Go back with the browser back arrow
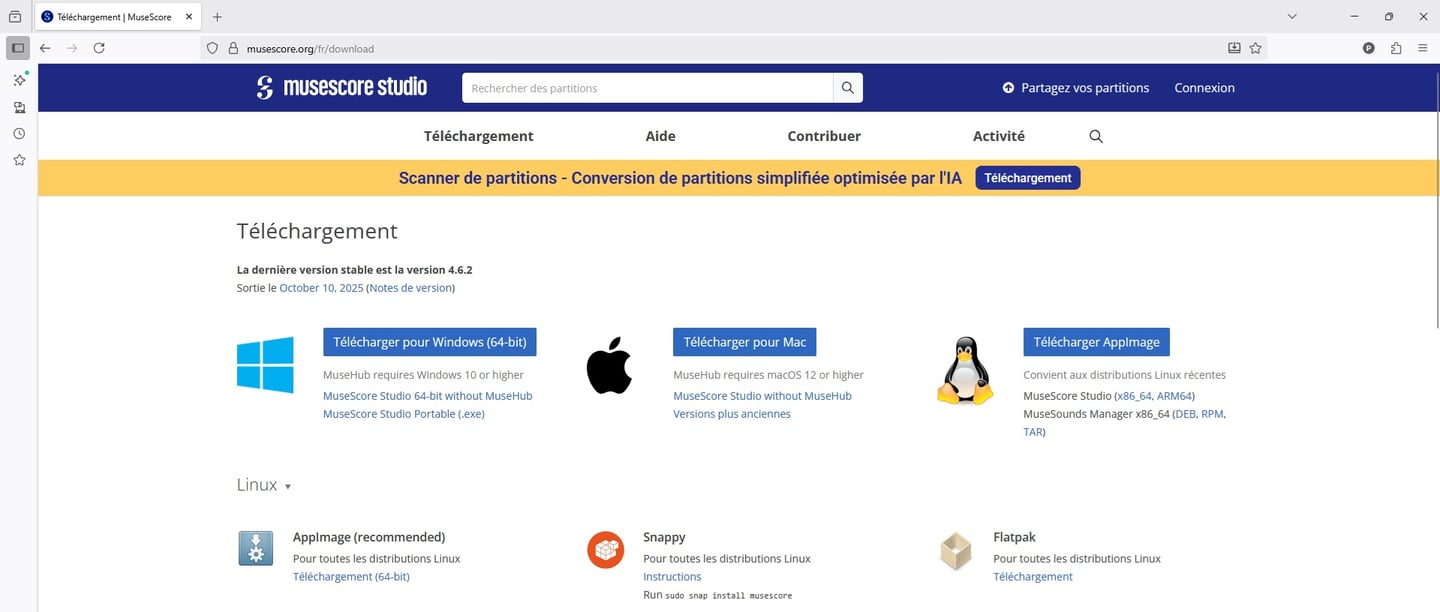Screen dimensions: 1440x612 pos(45,48)
